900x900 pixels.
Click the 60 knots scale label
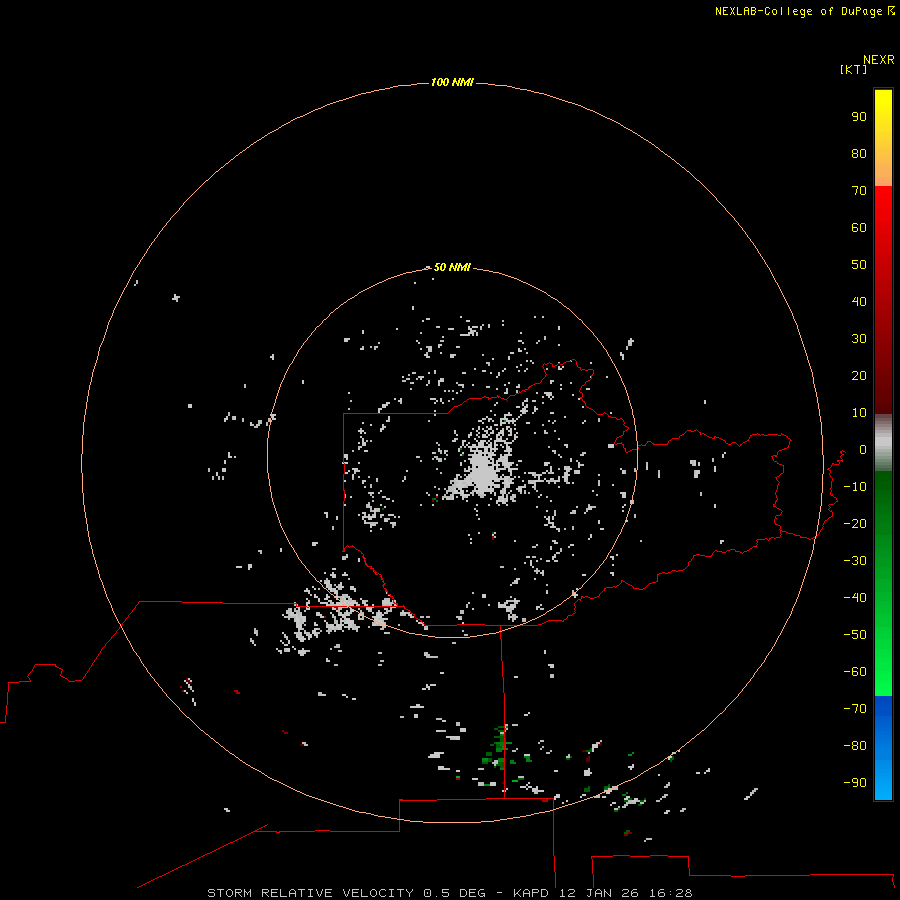(859, 228)
